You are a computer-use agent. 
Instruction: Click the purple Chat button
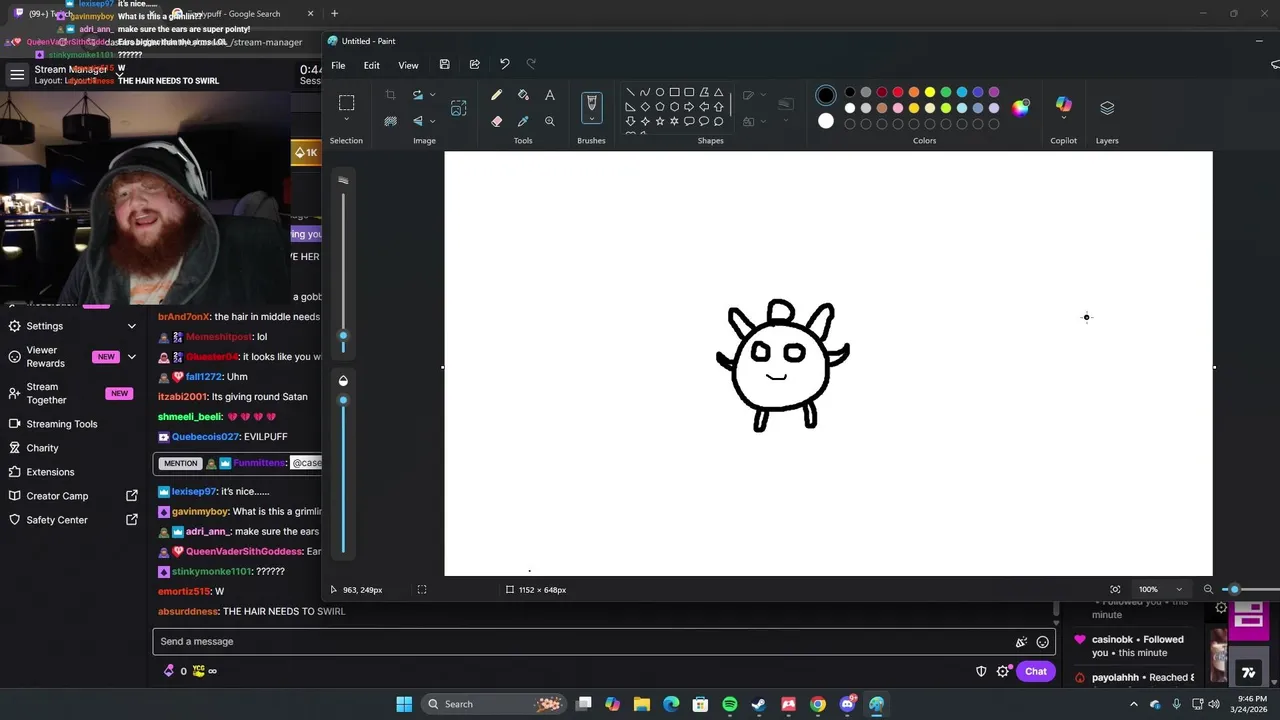pyautogui.click(x=1035, y=671)
